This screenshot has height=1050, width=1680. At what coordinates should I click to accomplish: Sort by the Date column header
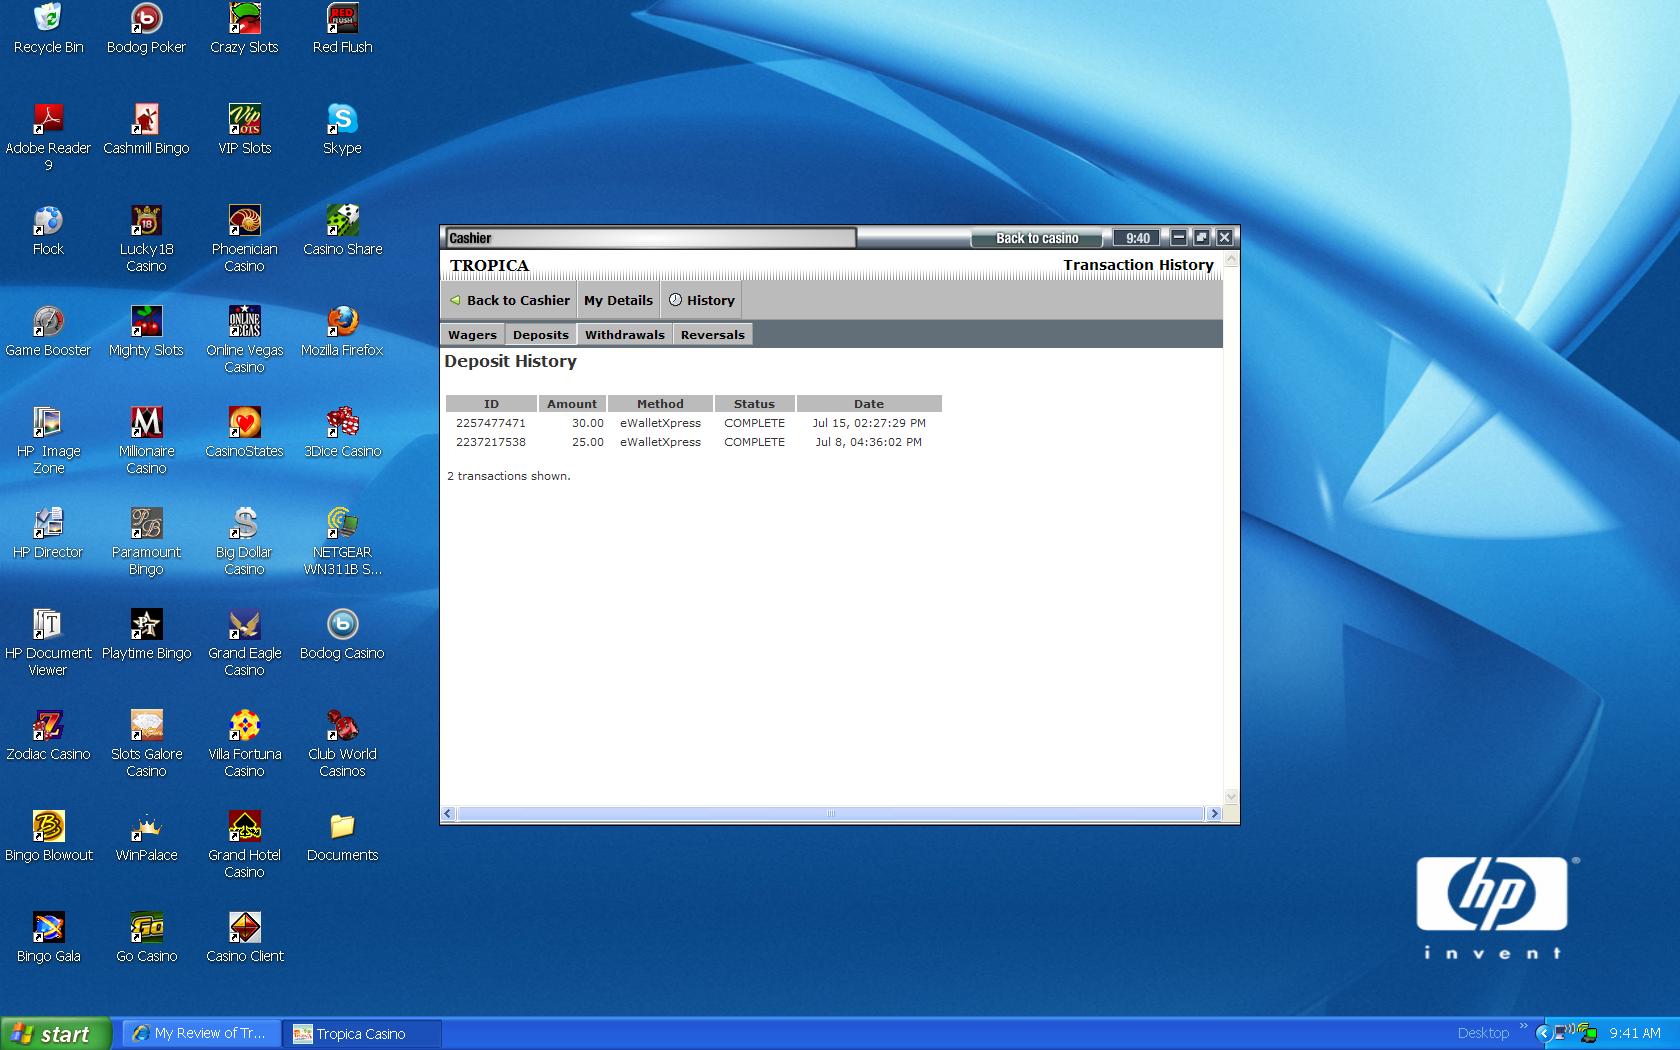pos(869,404)
